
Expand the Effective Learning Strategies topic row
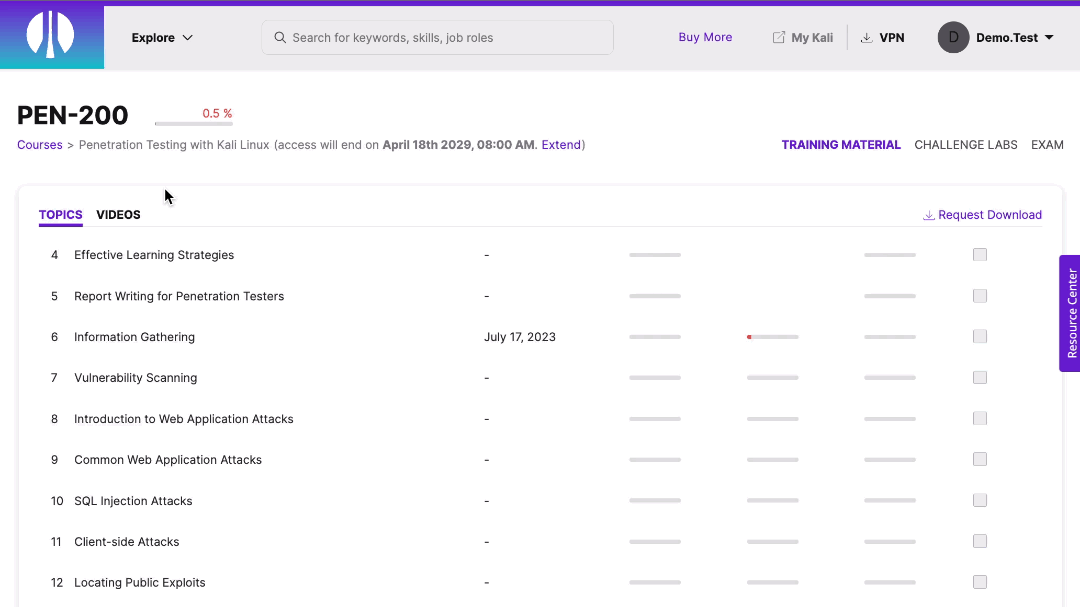(x=154, y=255)
